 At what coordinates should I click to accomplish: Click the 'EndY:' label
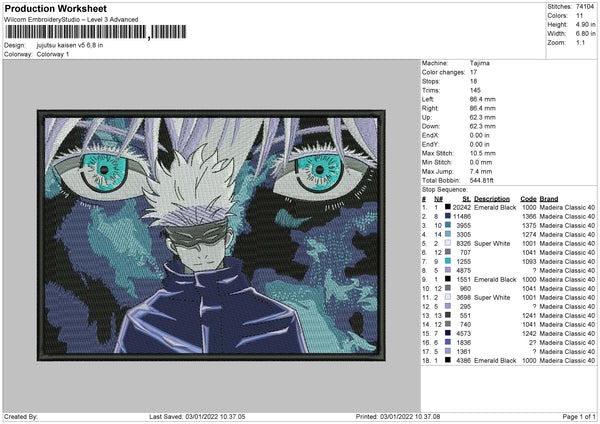(430, 144)
